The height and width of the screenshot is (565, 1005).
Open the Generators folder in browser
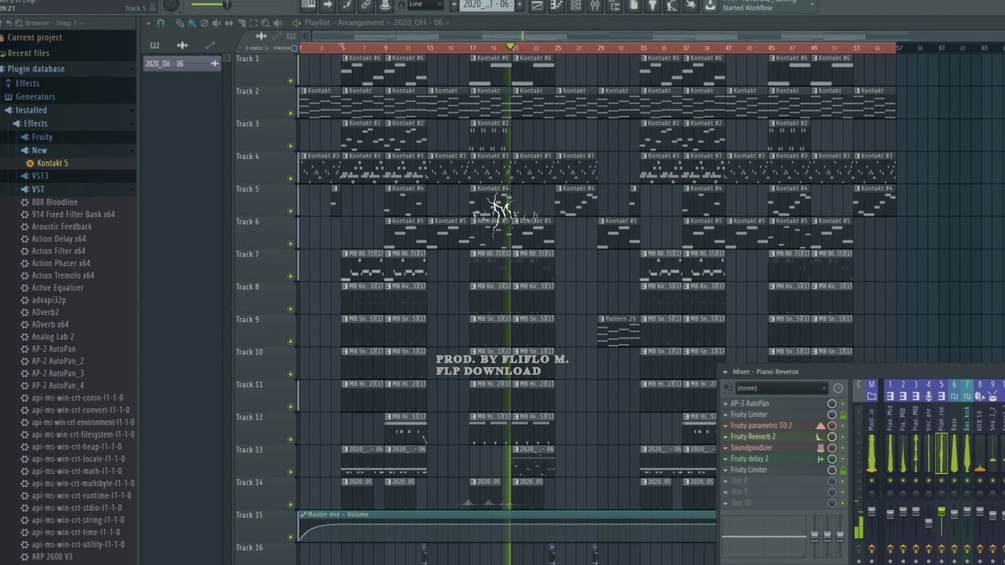pos(35,97)
